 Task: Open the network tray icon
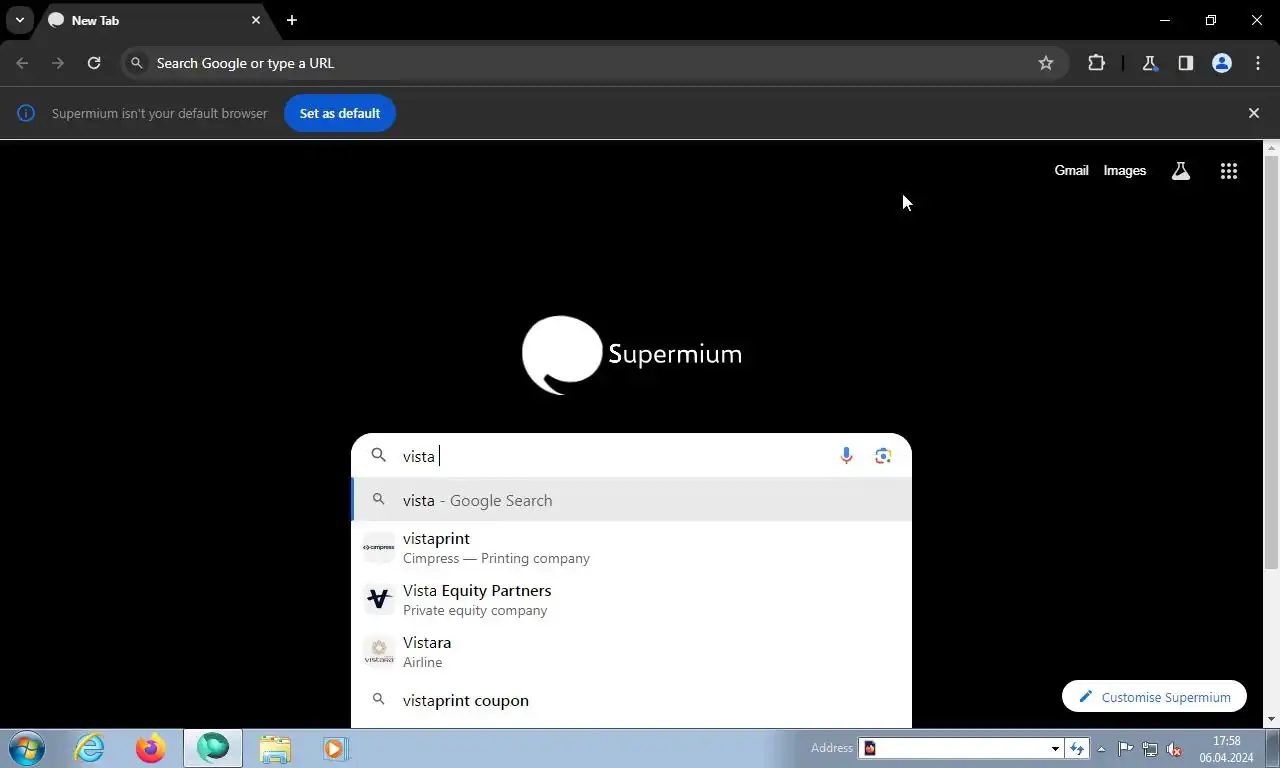pyautogui.click(x=1150, y=748)
